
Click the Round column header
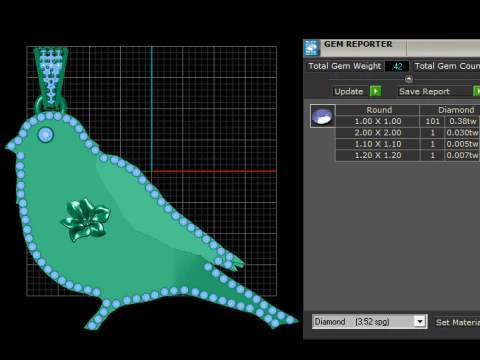point(377,110)
